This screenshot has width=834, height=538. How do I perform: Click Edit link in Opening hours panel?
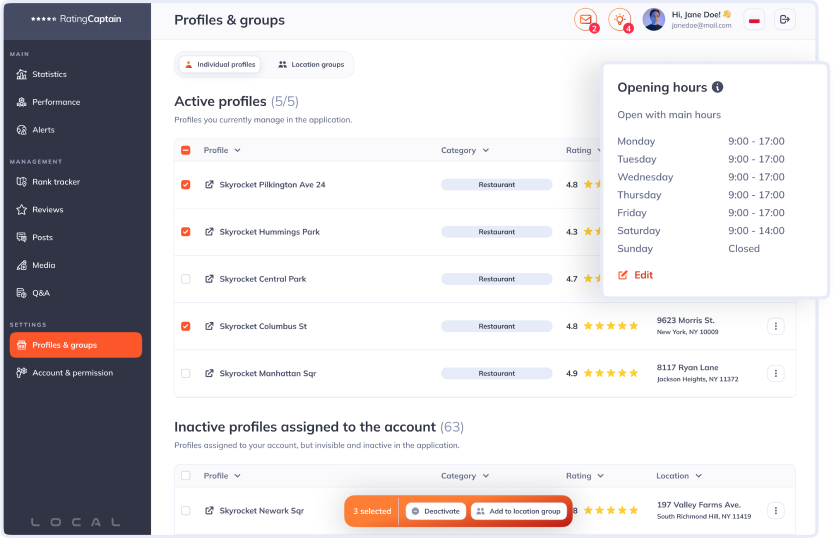coord(636,275)
